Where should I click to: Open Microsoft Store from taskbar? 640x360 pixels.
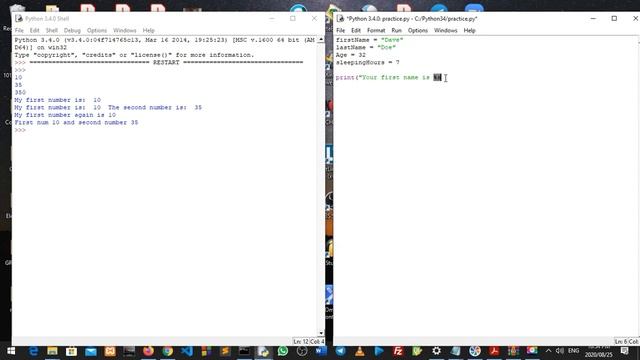click(71, 351)
